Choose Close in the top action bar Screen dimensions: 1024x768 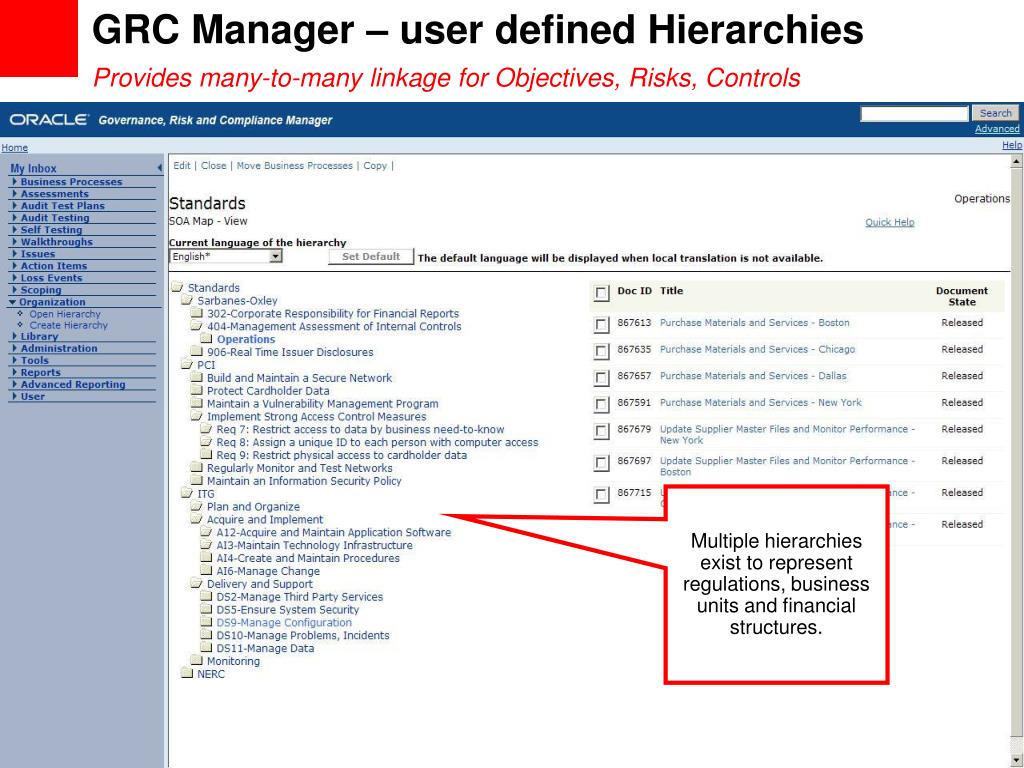[x=214, y=166]
